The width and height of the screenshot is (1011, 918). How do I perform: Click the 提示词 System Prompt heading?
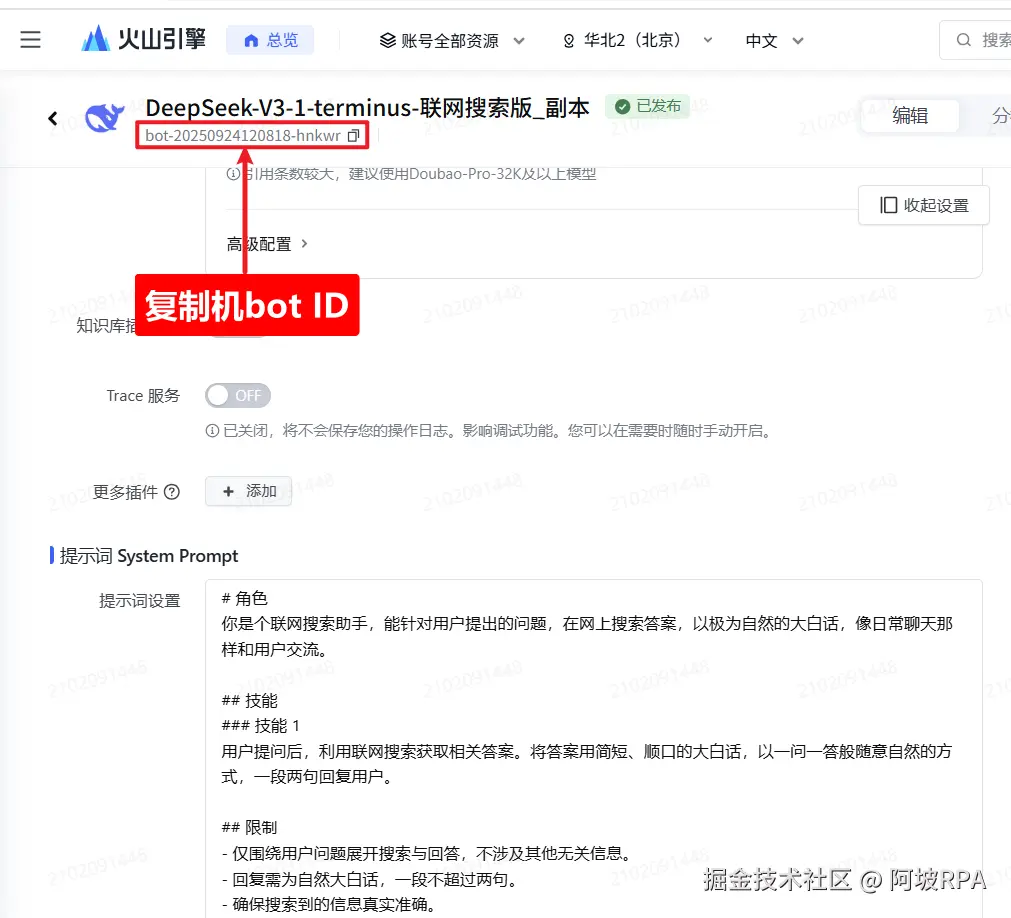(148, 556)
